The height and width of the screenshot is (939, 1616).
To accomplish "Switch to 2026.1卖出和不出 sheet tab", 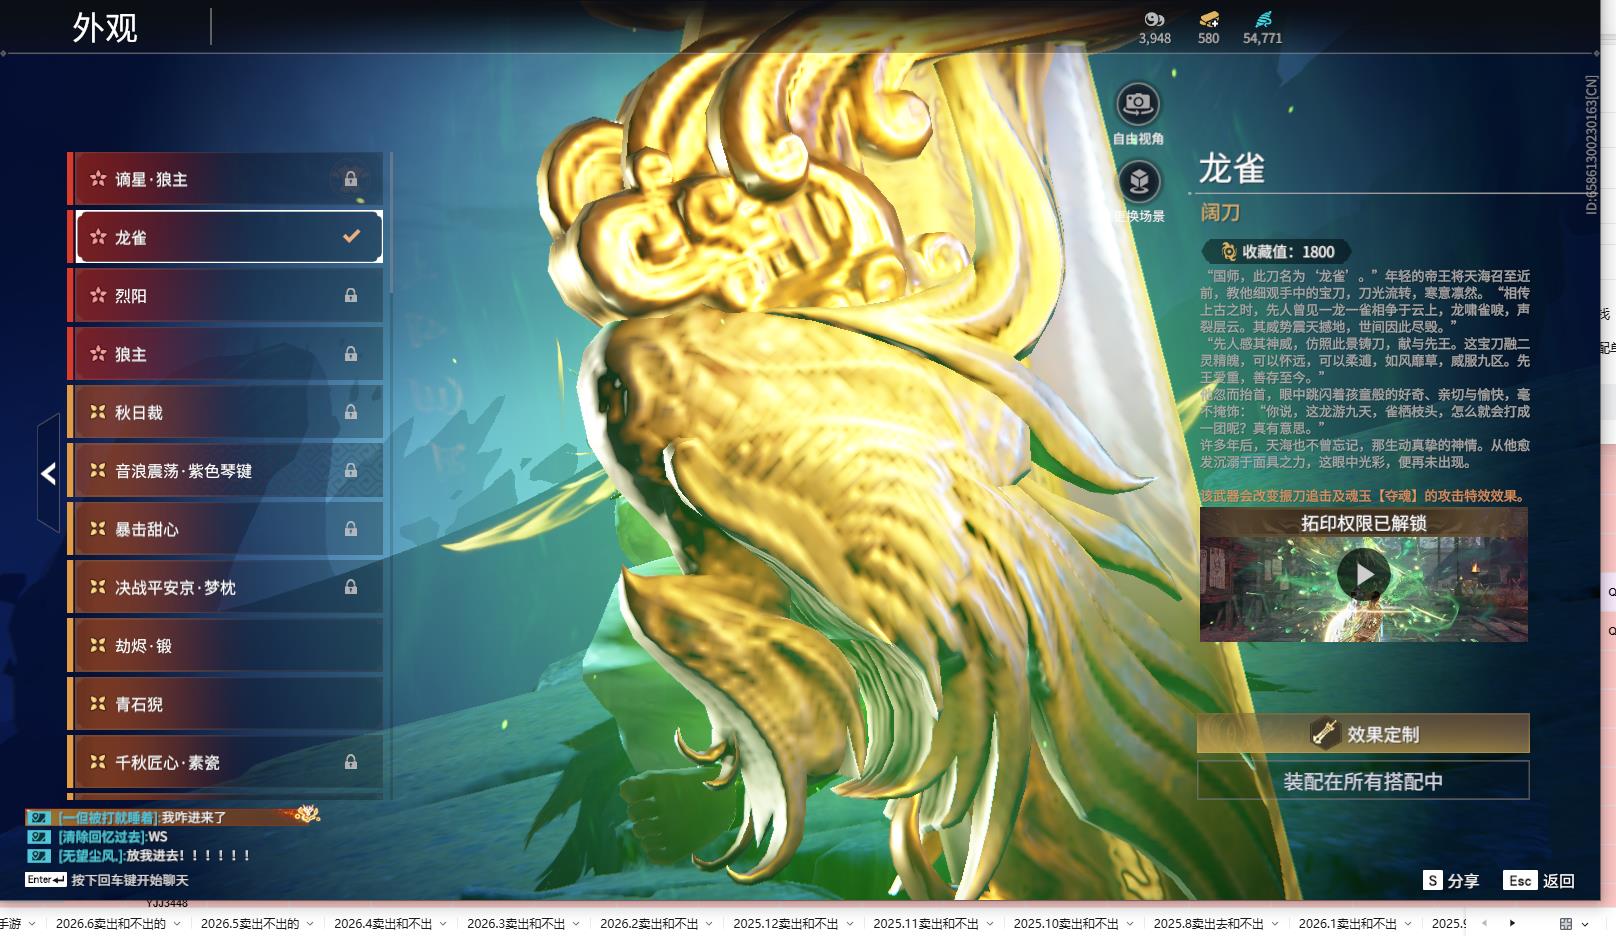I will (x=1347, y=924).
